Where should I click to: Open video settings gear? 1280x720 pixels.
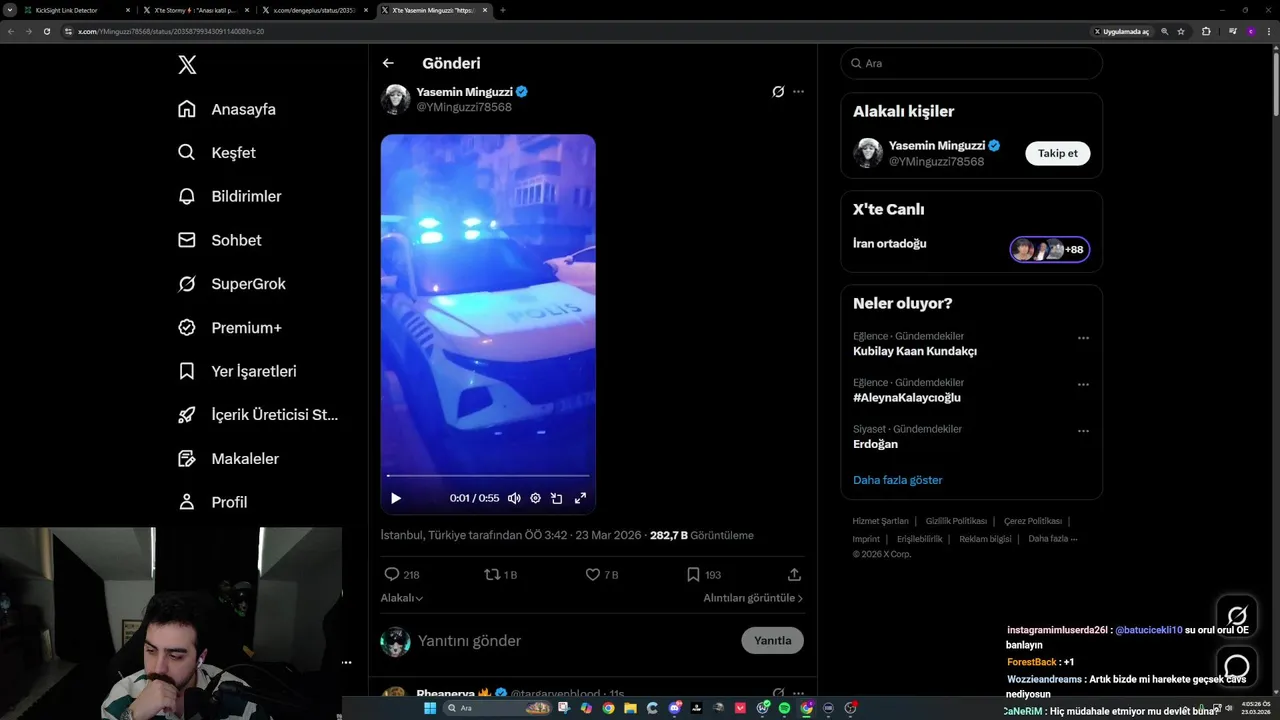[535, 498]
